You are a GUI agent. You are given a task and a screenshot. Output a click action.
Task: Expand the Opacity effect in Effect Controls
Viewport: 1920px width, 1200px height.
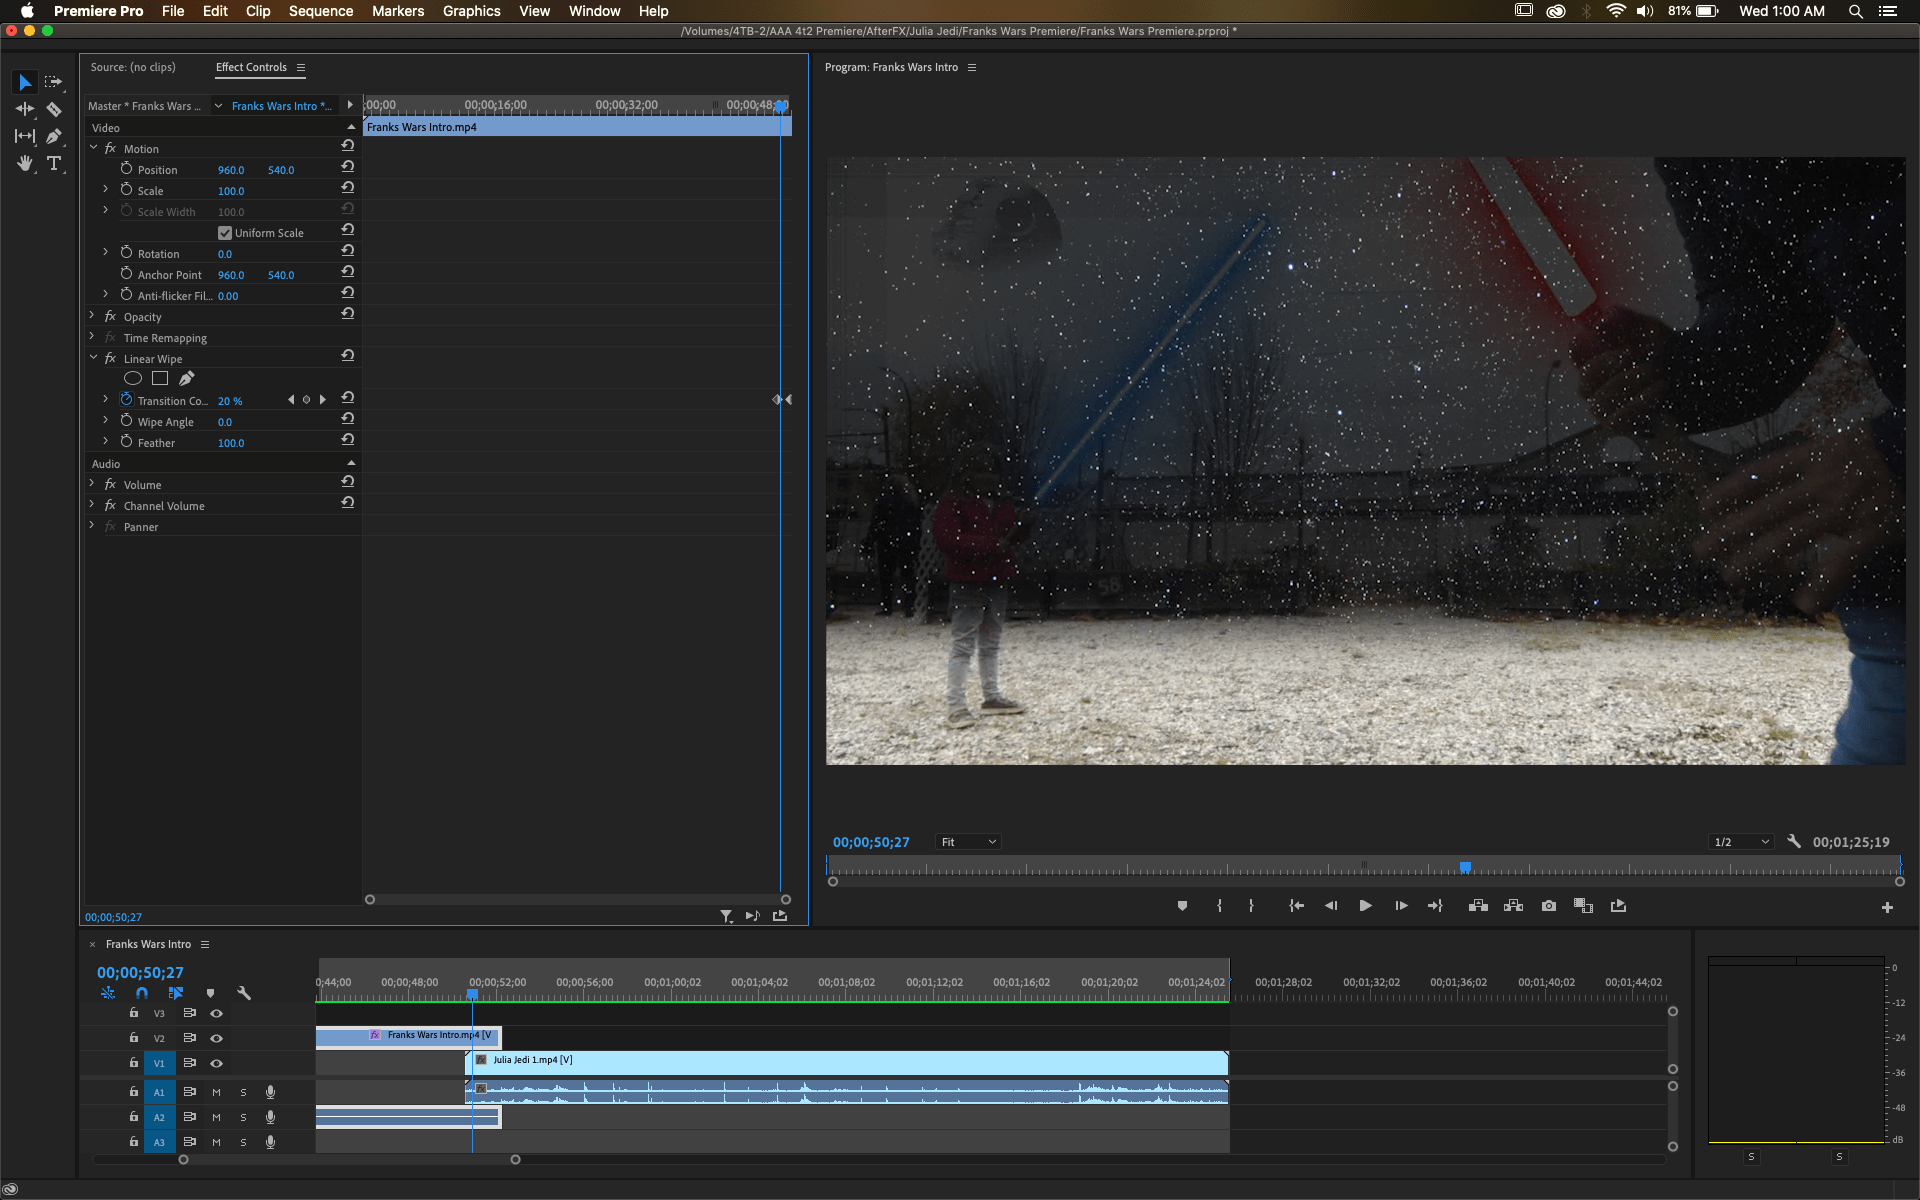click(x=92, y=316)
